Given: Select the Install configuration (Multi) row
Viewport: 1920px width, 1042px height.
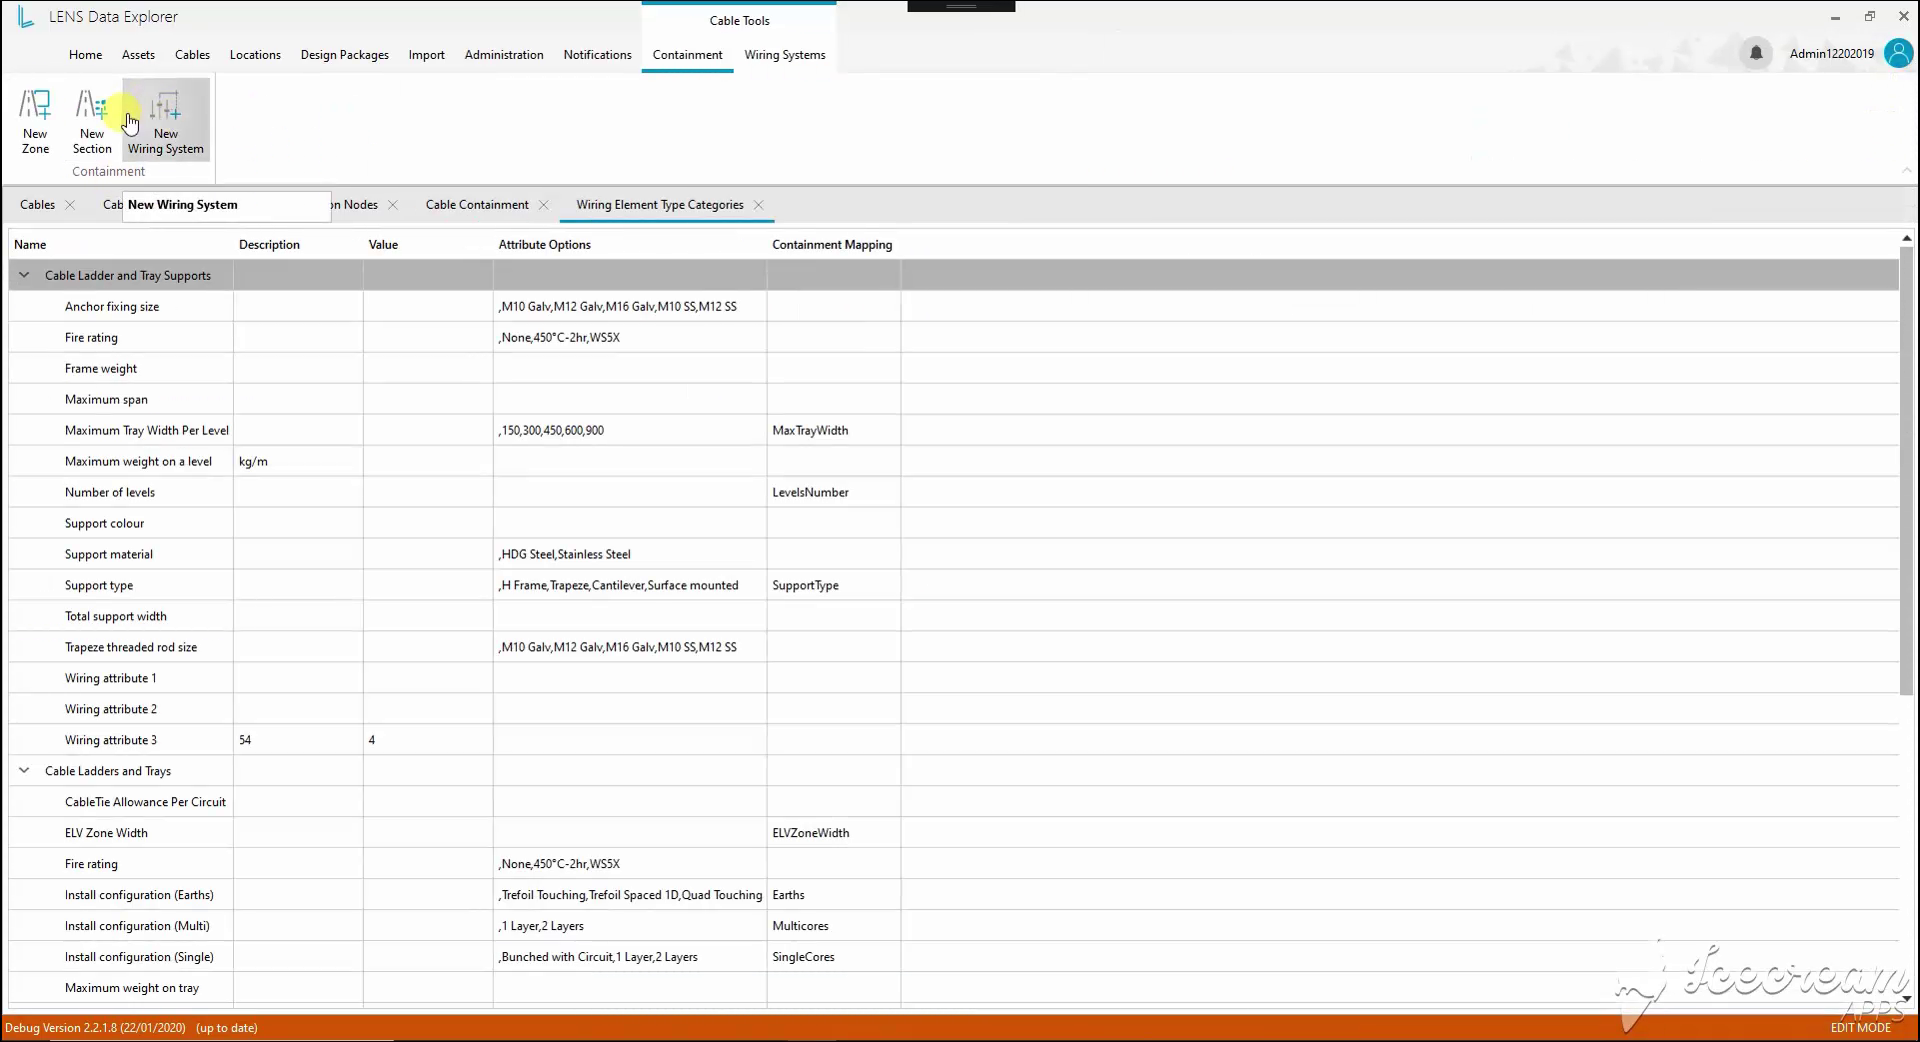Looking at the screenshot, I should pos(954,926).
